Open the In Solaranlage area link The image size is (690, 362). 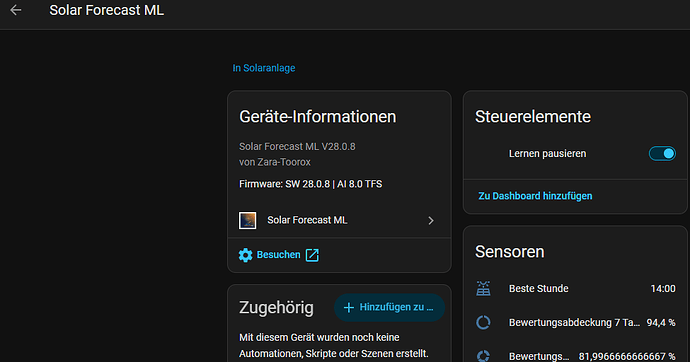click(x=264, y=68)
